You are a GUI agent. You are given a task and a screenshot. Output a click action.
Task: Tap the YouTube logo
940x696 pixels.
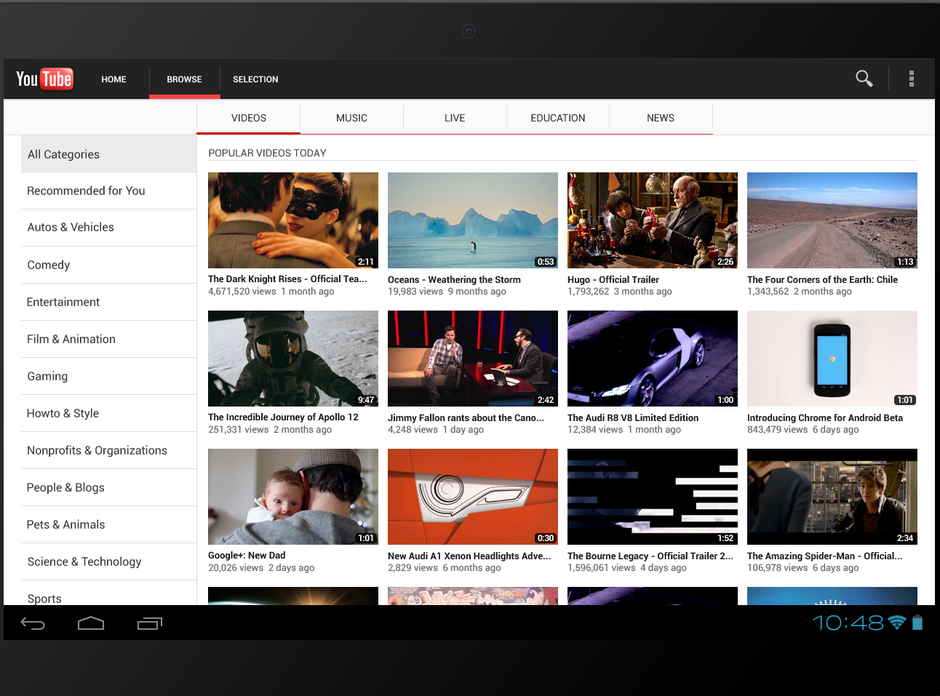[x=45, y=79]
